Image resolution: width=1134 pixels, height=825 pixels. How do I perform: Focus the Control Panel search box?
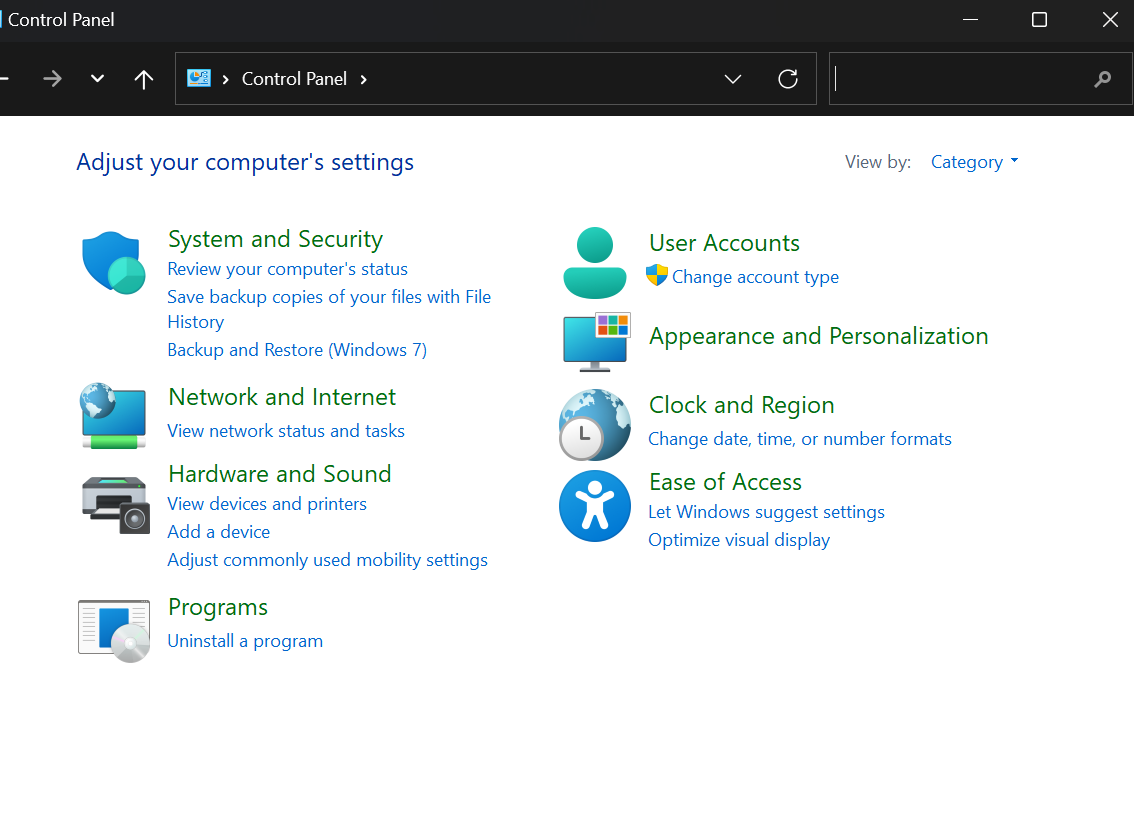[960, 79]
